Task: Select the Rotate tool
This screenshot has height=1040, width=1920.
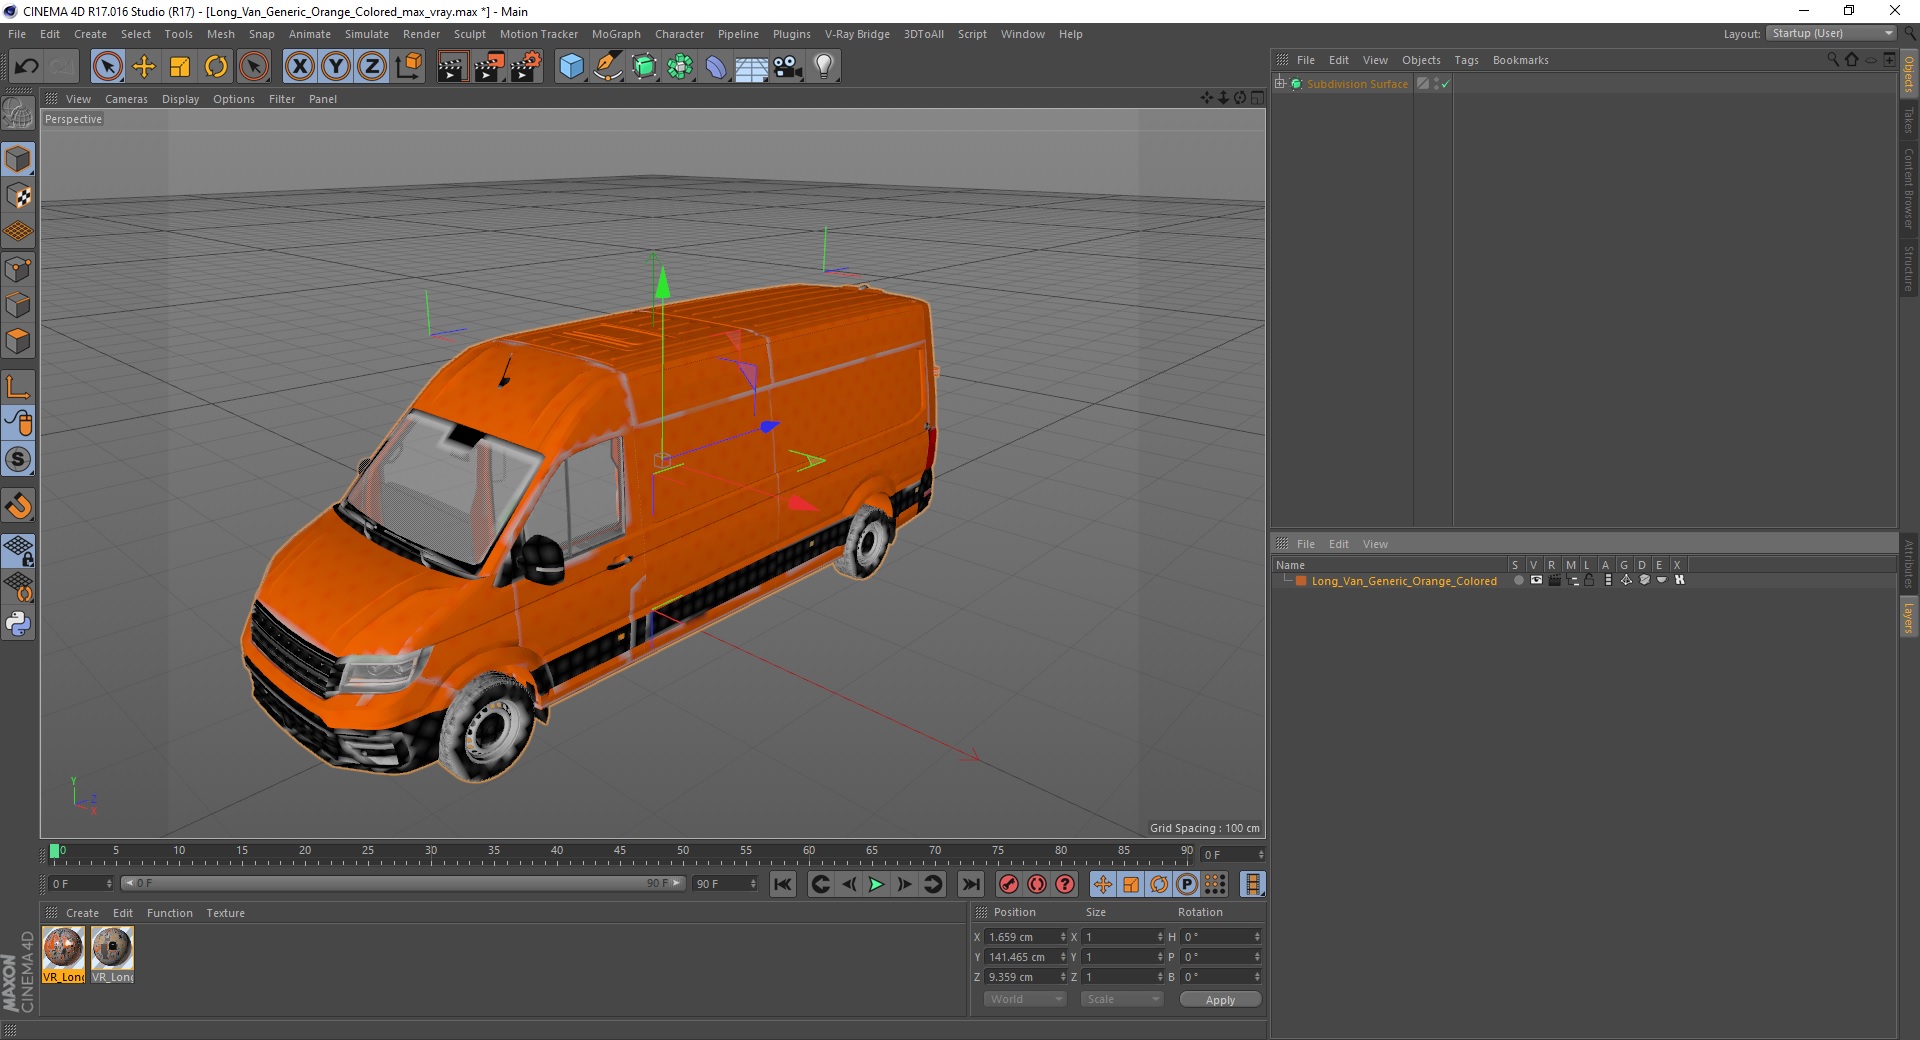Action: click(216, 67)
